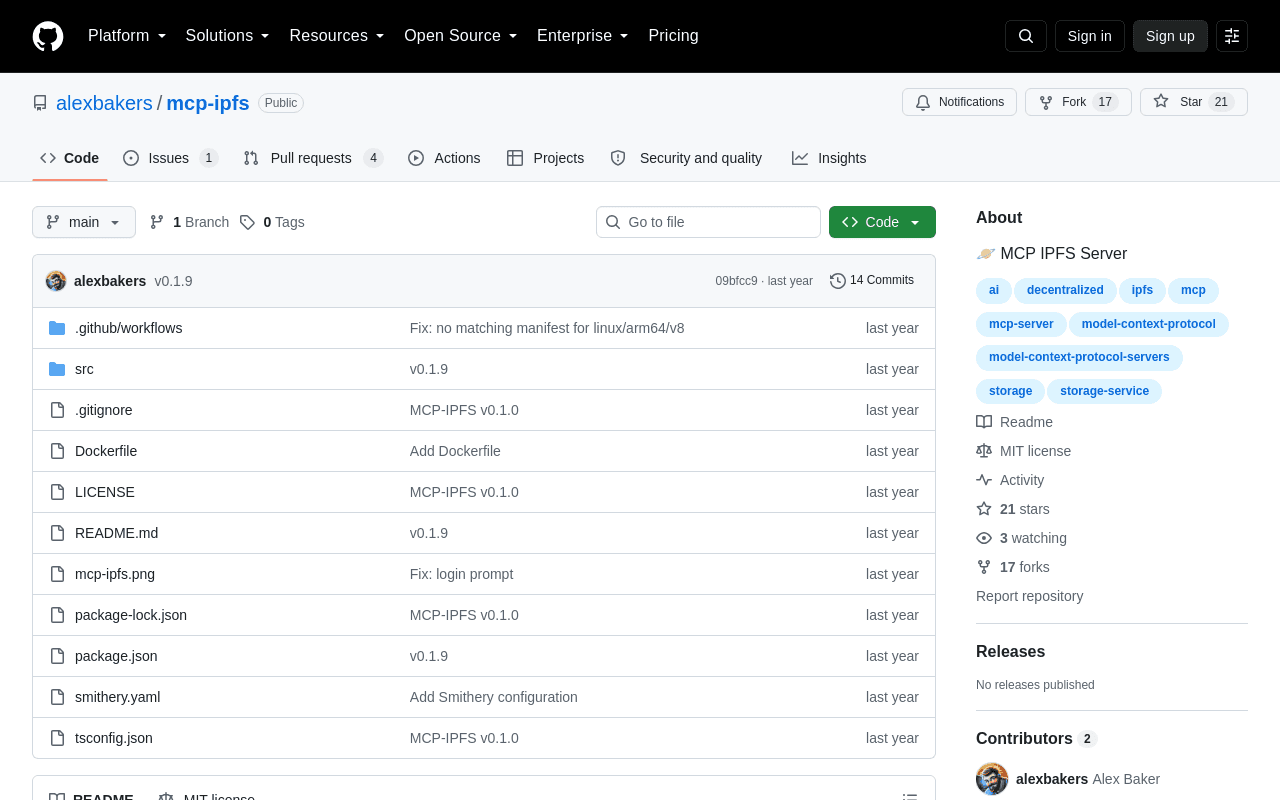Click alexbakers contributor avatar
Screen dimensions: 1280x800
[x=992, y=779]
